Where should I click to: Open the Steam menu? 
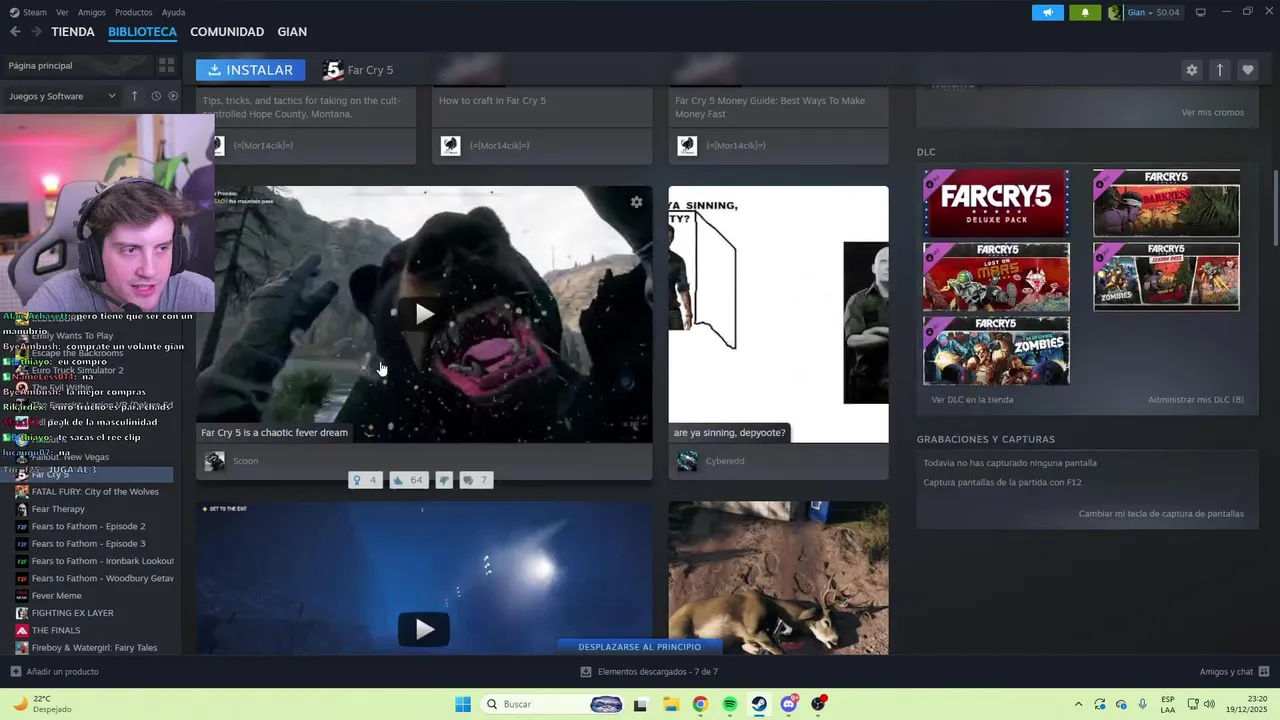pyautogui.click(x=29, y=12)
